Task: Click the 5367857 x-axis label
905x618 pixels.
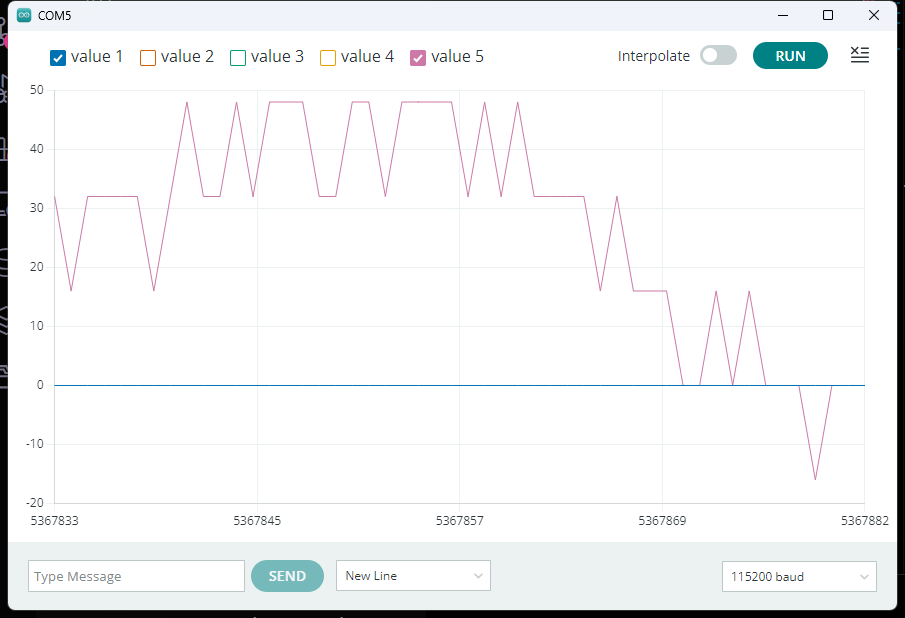Action: pos(459,520)
